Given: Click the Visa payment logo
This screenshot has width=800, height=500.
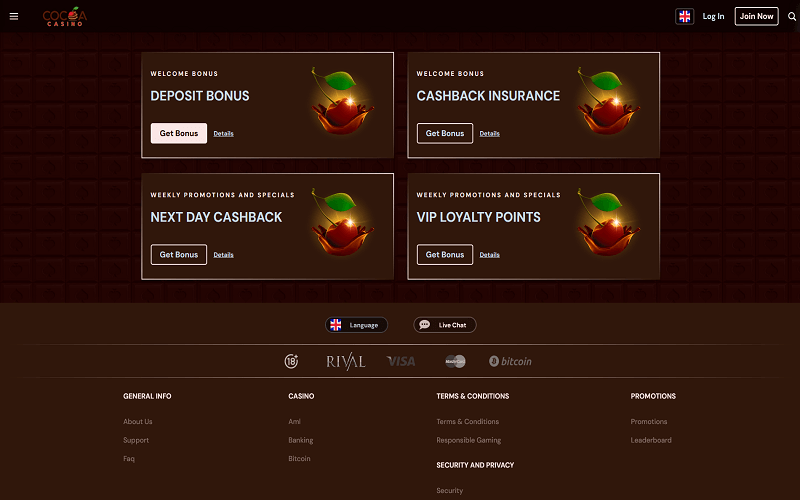Looking at the screenshot, I should click(x=401, y=361).
